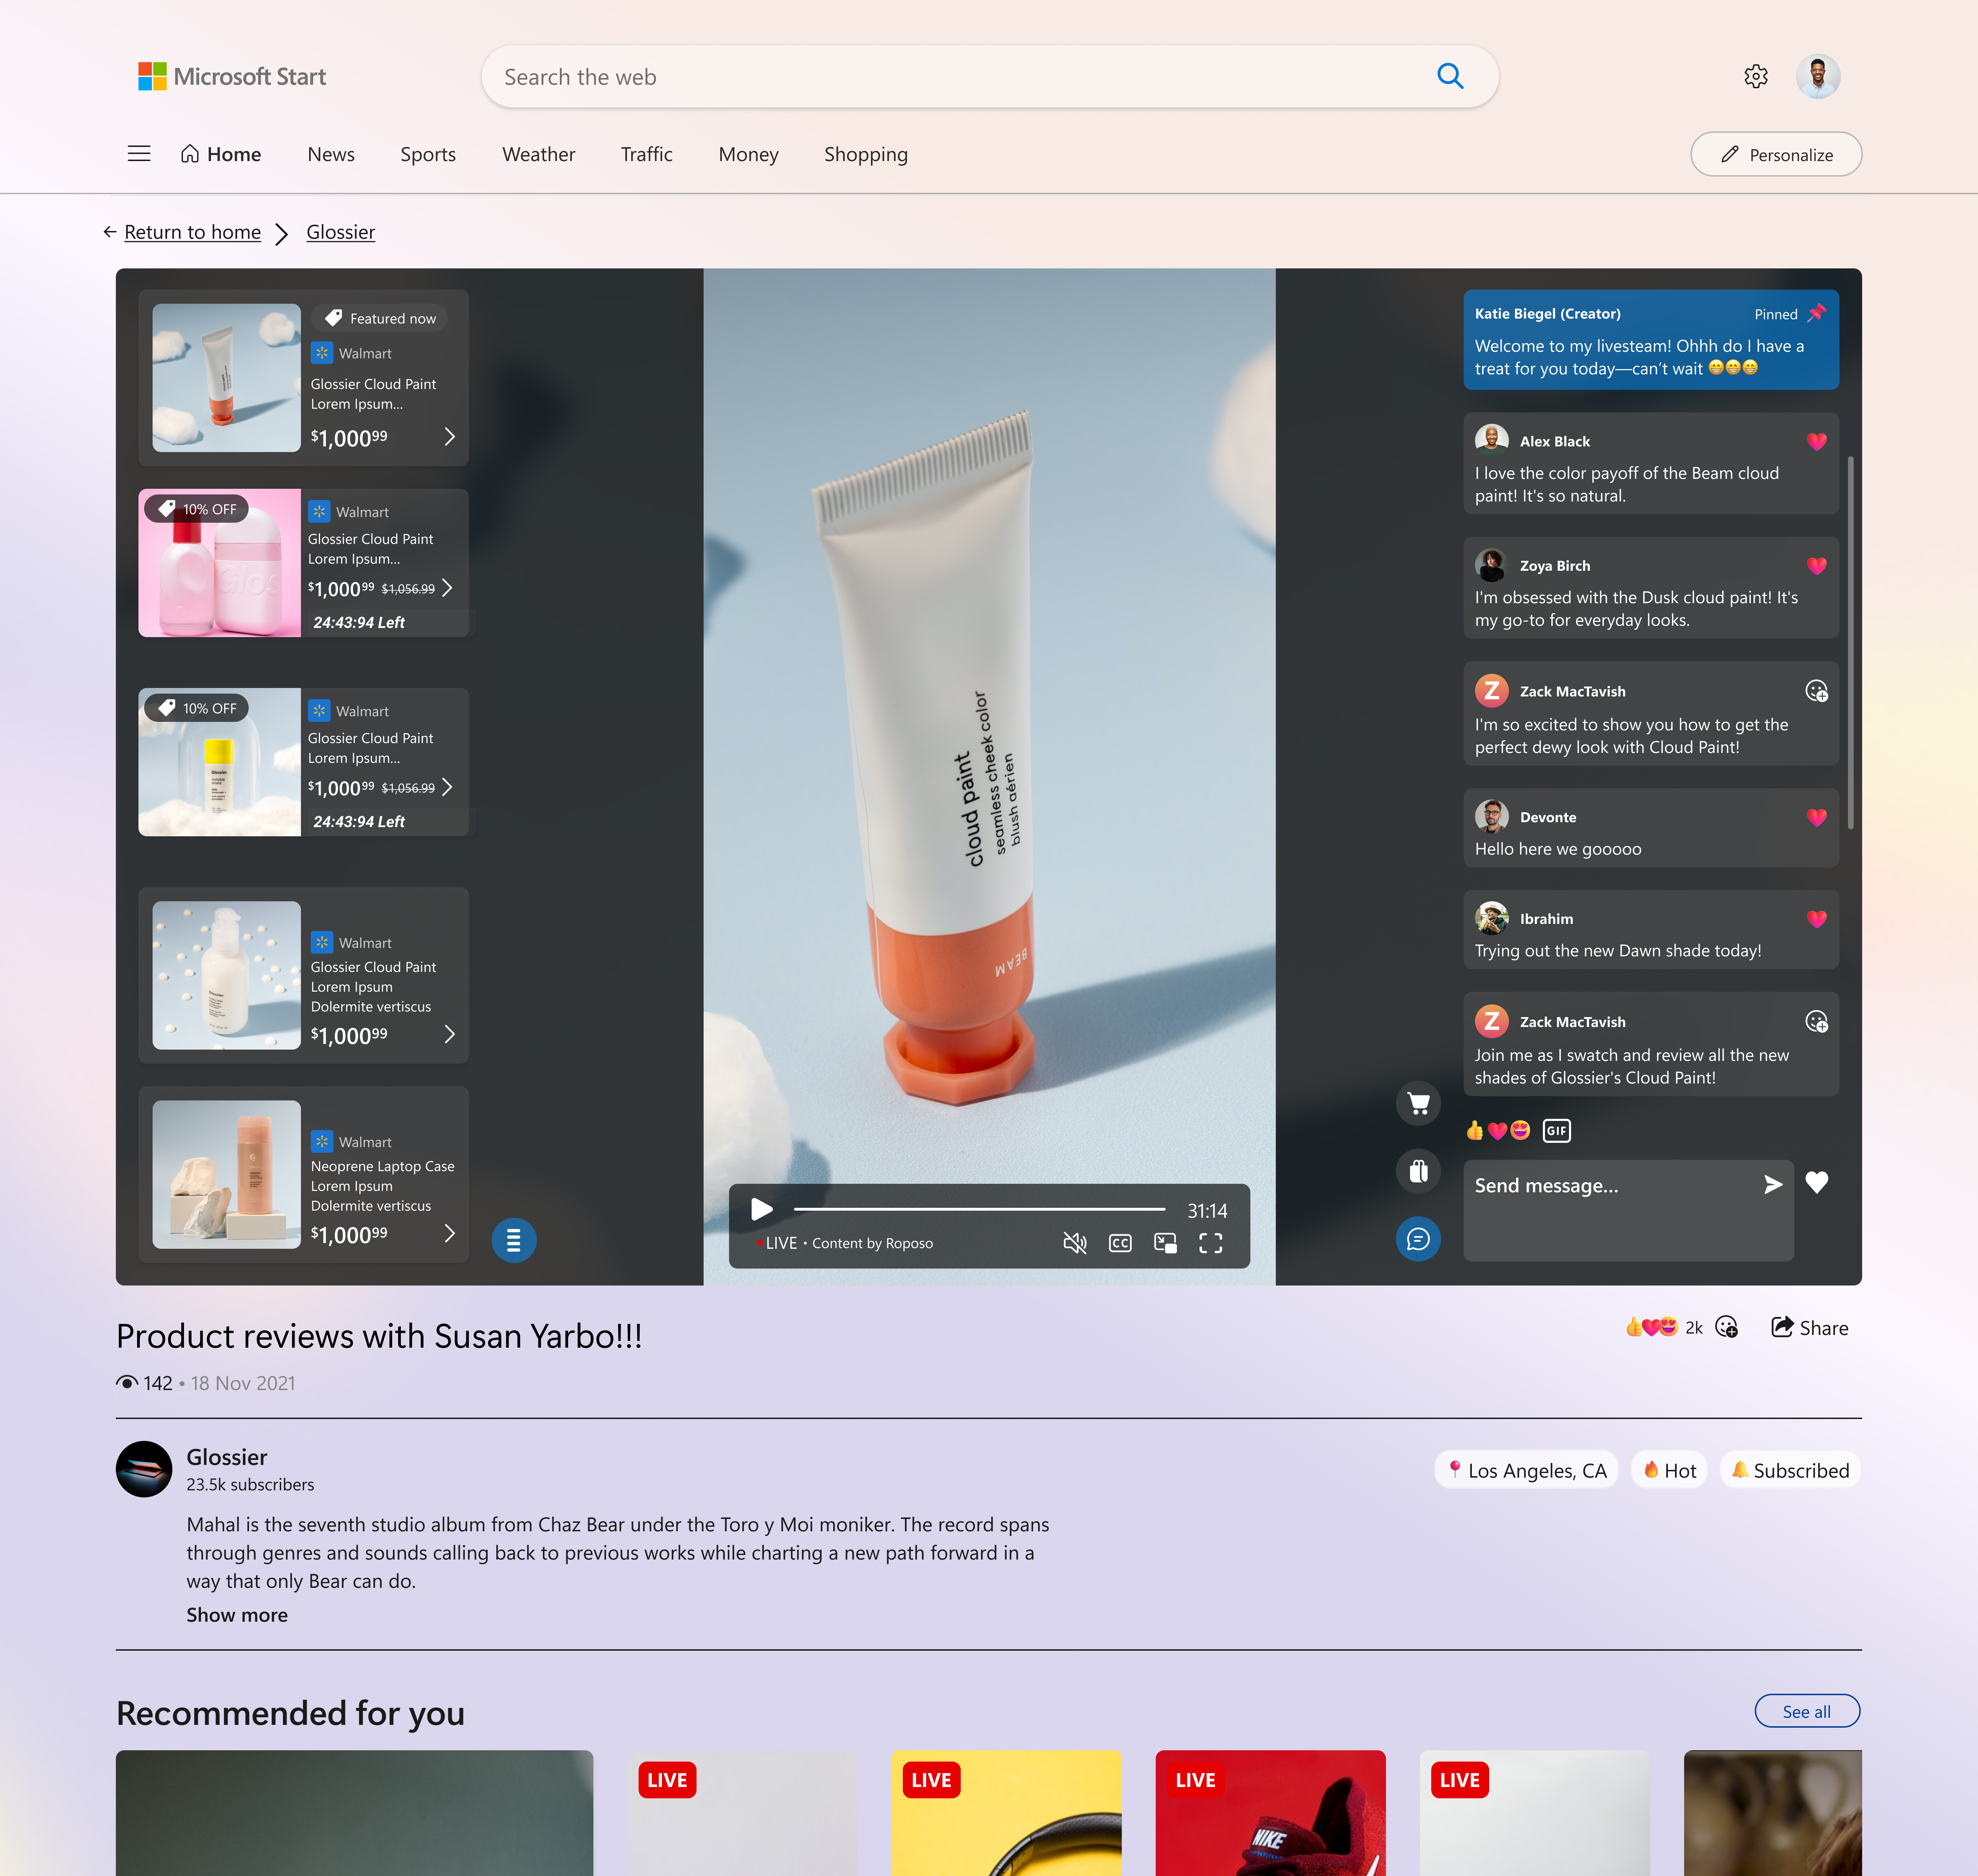Image resolution: width=1978 pixels, height=1876 pixels.
Task: Expand the pink 10% OFF product card
Action: 447,588
